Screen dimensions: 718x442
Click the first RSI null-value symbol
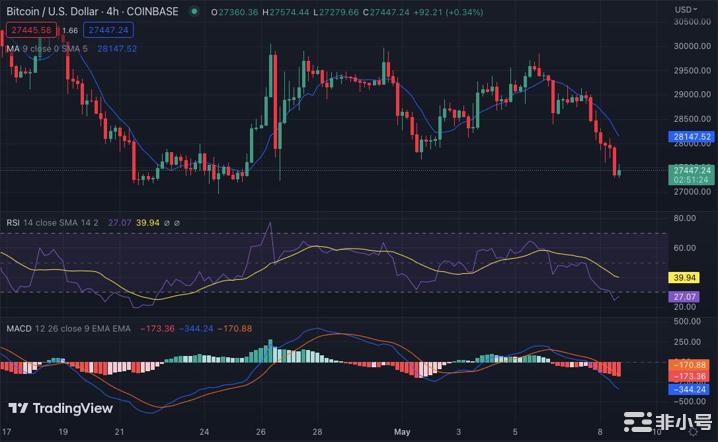point(167,222)
